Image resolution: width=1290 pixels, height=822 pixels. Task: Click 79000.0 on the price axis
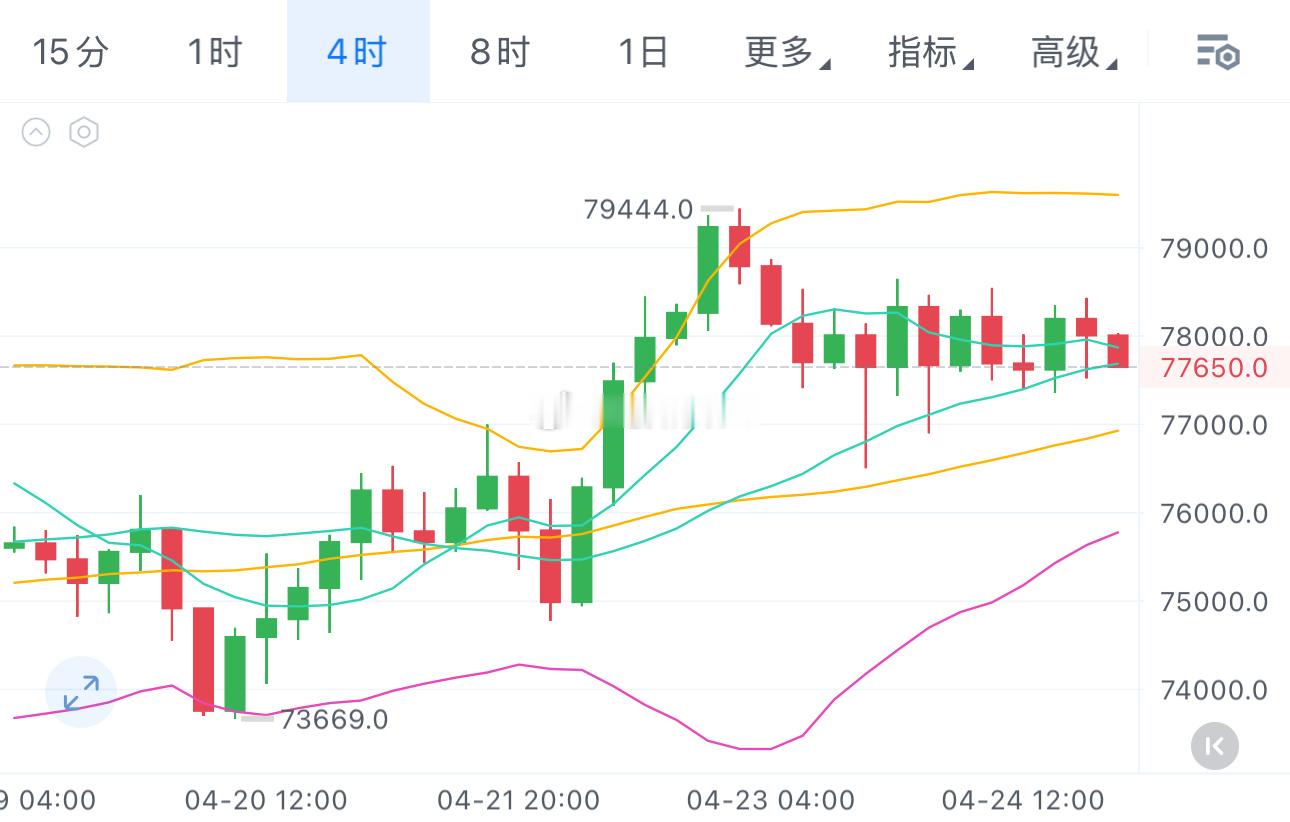(1213, 249)
